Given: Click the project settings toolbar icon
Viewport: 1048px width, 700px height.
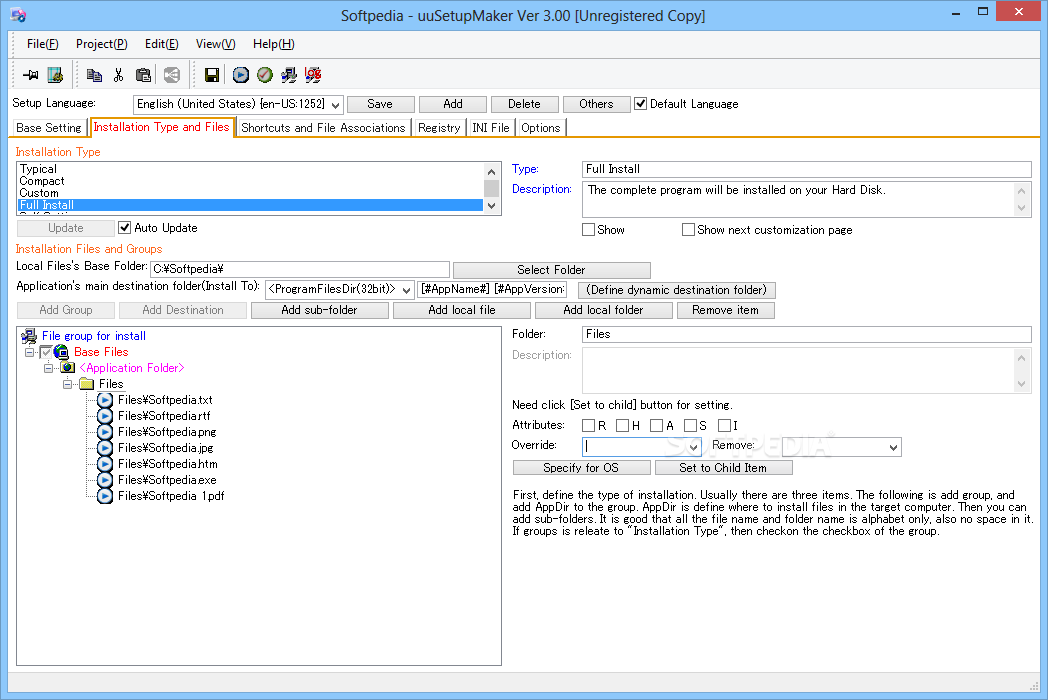Looking at the screenshot, I should coord(55,75).
